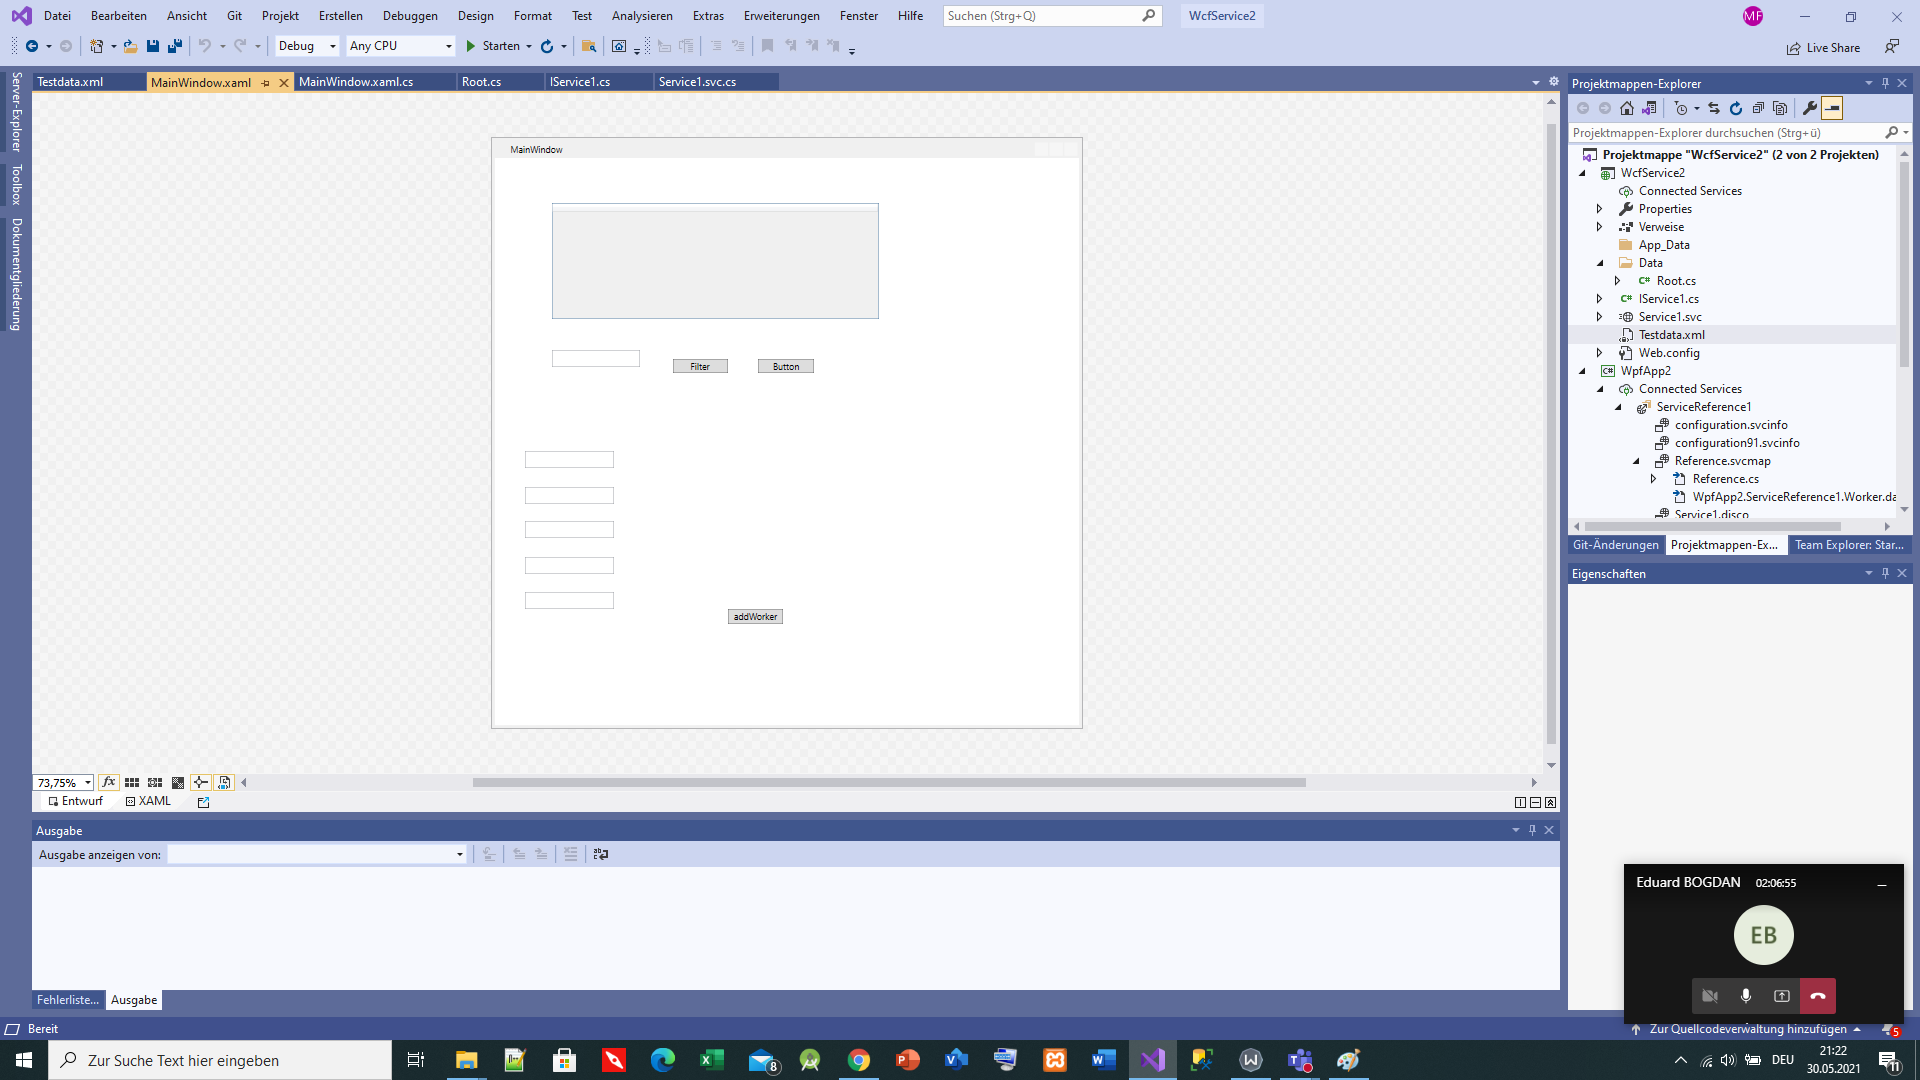
Task: Click the Suchen search box
Action: pyautogui.click(x=1052, y=16)
